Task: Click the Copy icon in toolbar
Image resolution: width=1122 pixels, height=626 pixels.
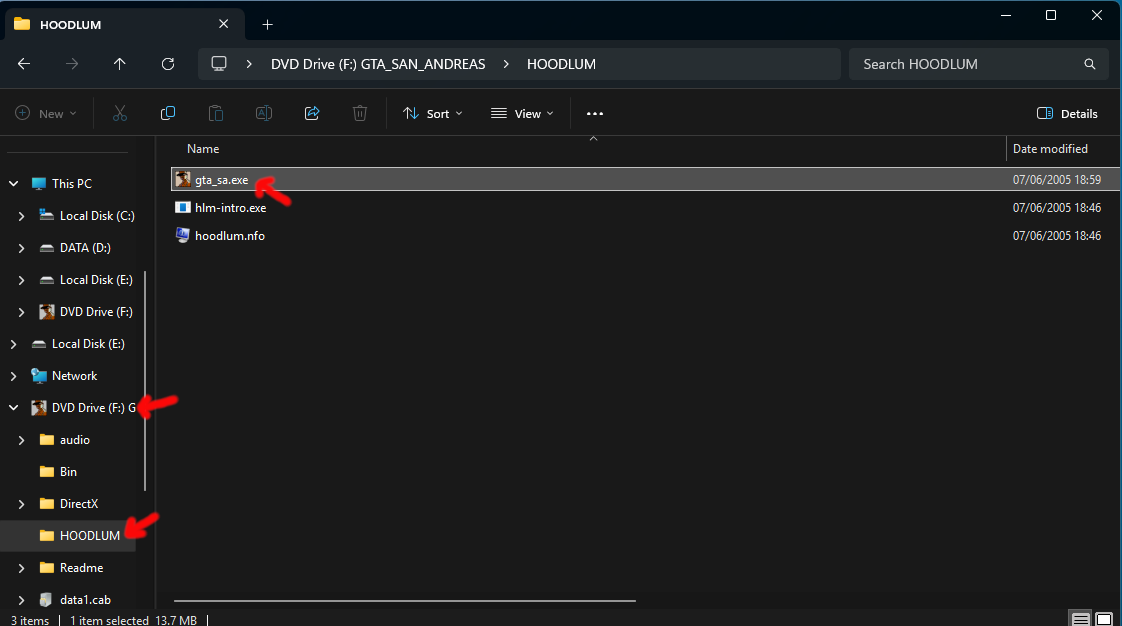Action: click(x=167, y=113)
